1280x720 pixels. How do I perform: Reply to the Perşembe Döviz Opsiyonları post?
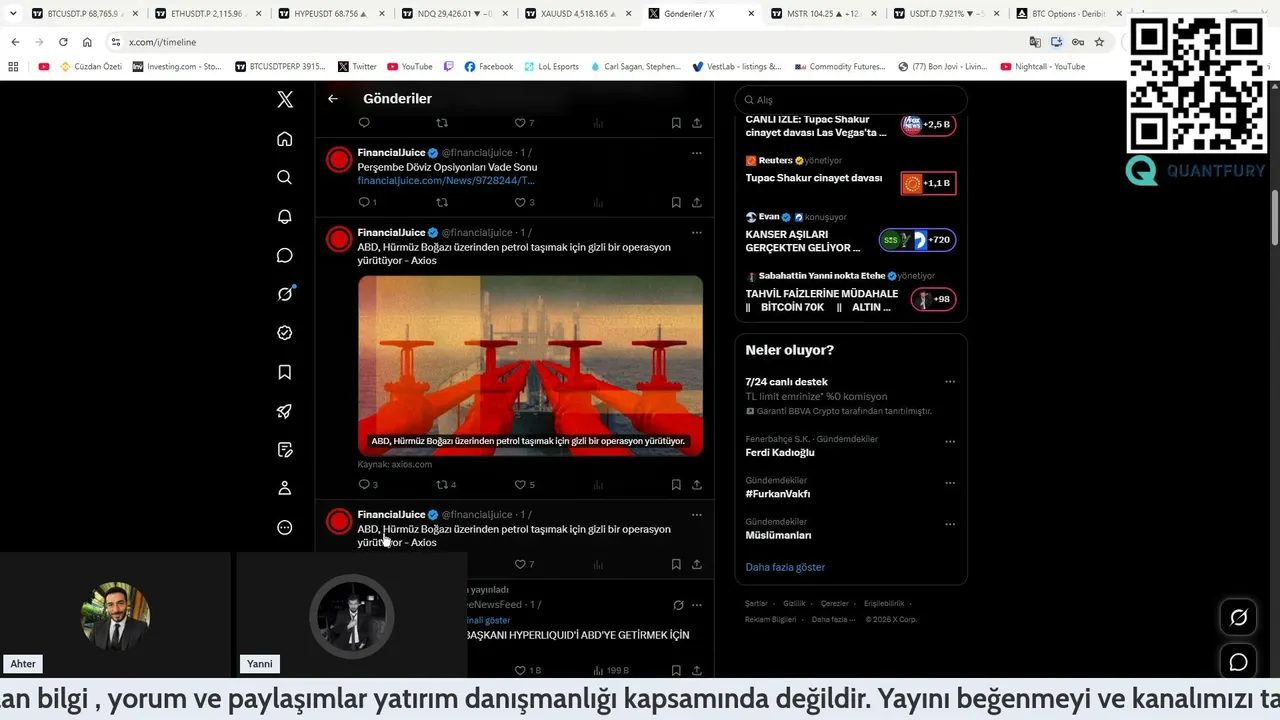coord(364,202)
